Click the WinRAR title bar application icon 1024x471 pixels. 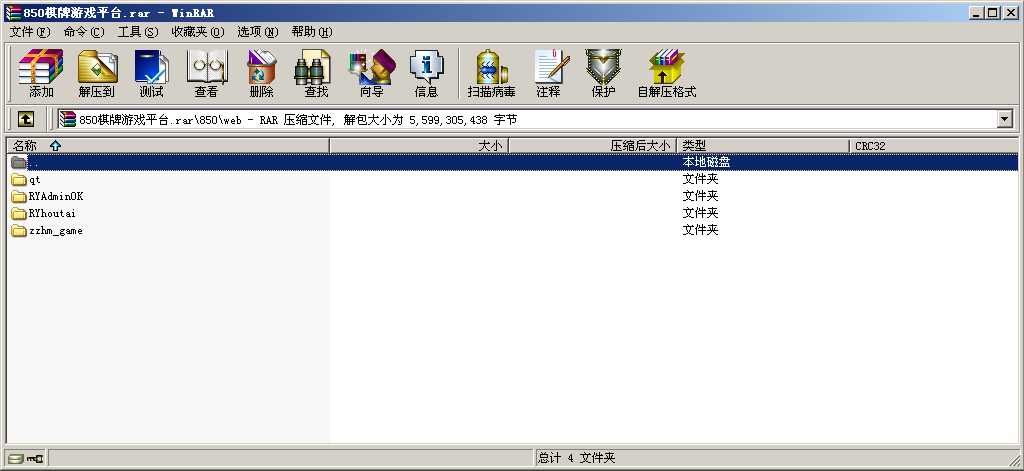click(13, 12)
